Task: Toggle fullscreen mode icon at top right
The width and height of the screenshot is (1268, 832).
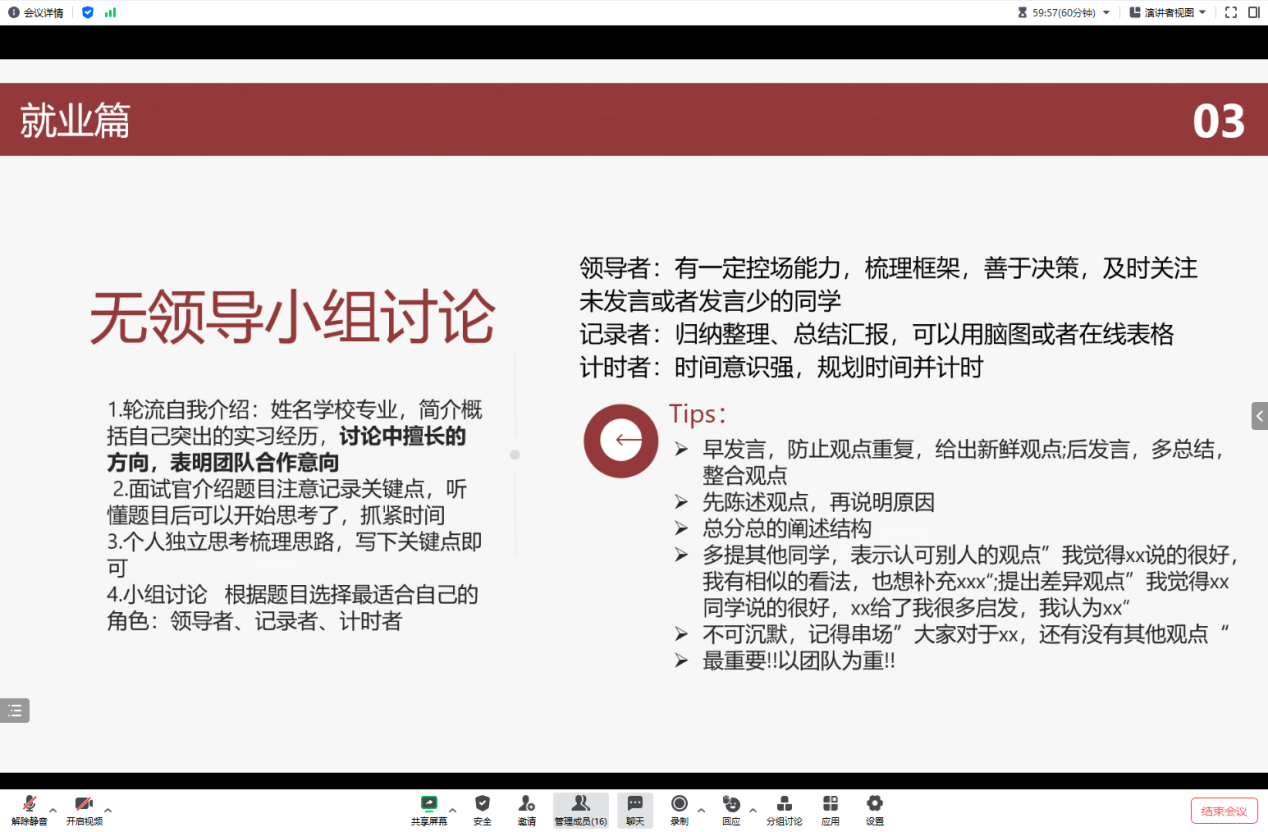Action: click(1231, 12)
